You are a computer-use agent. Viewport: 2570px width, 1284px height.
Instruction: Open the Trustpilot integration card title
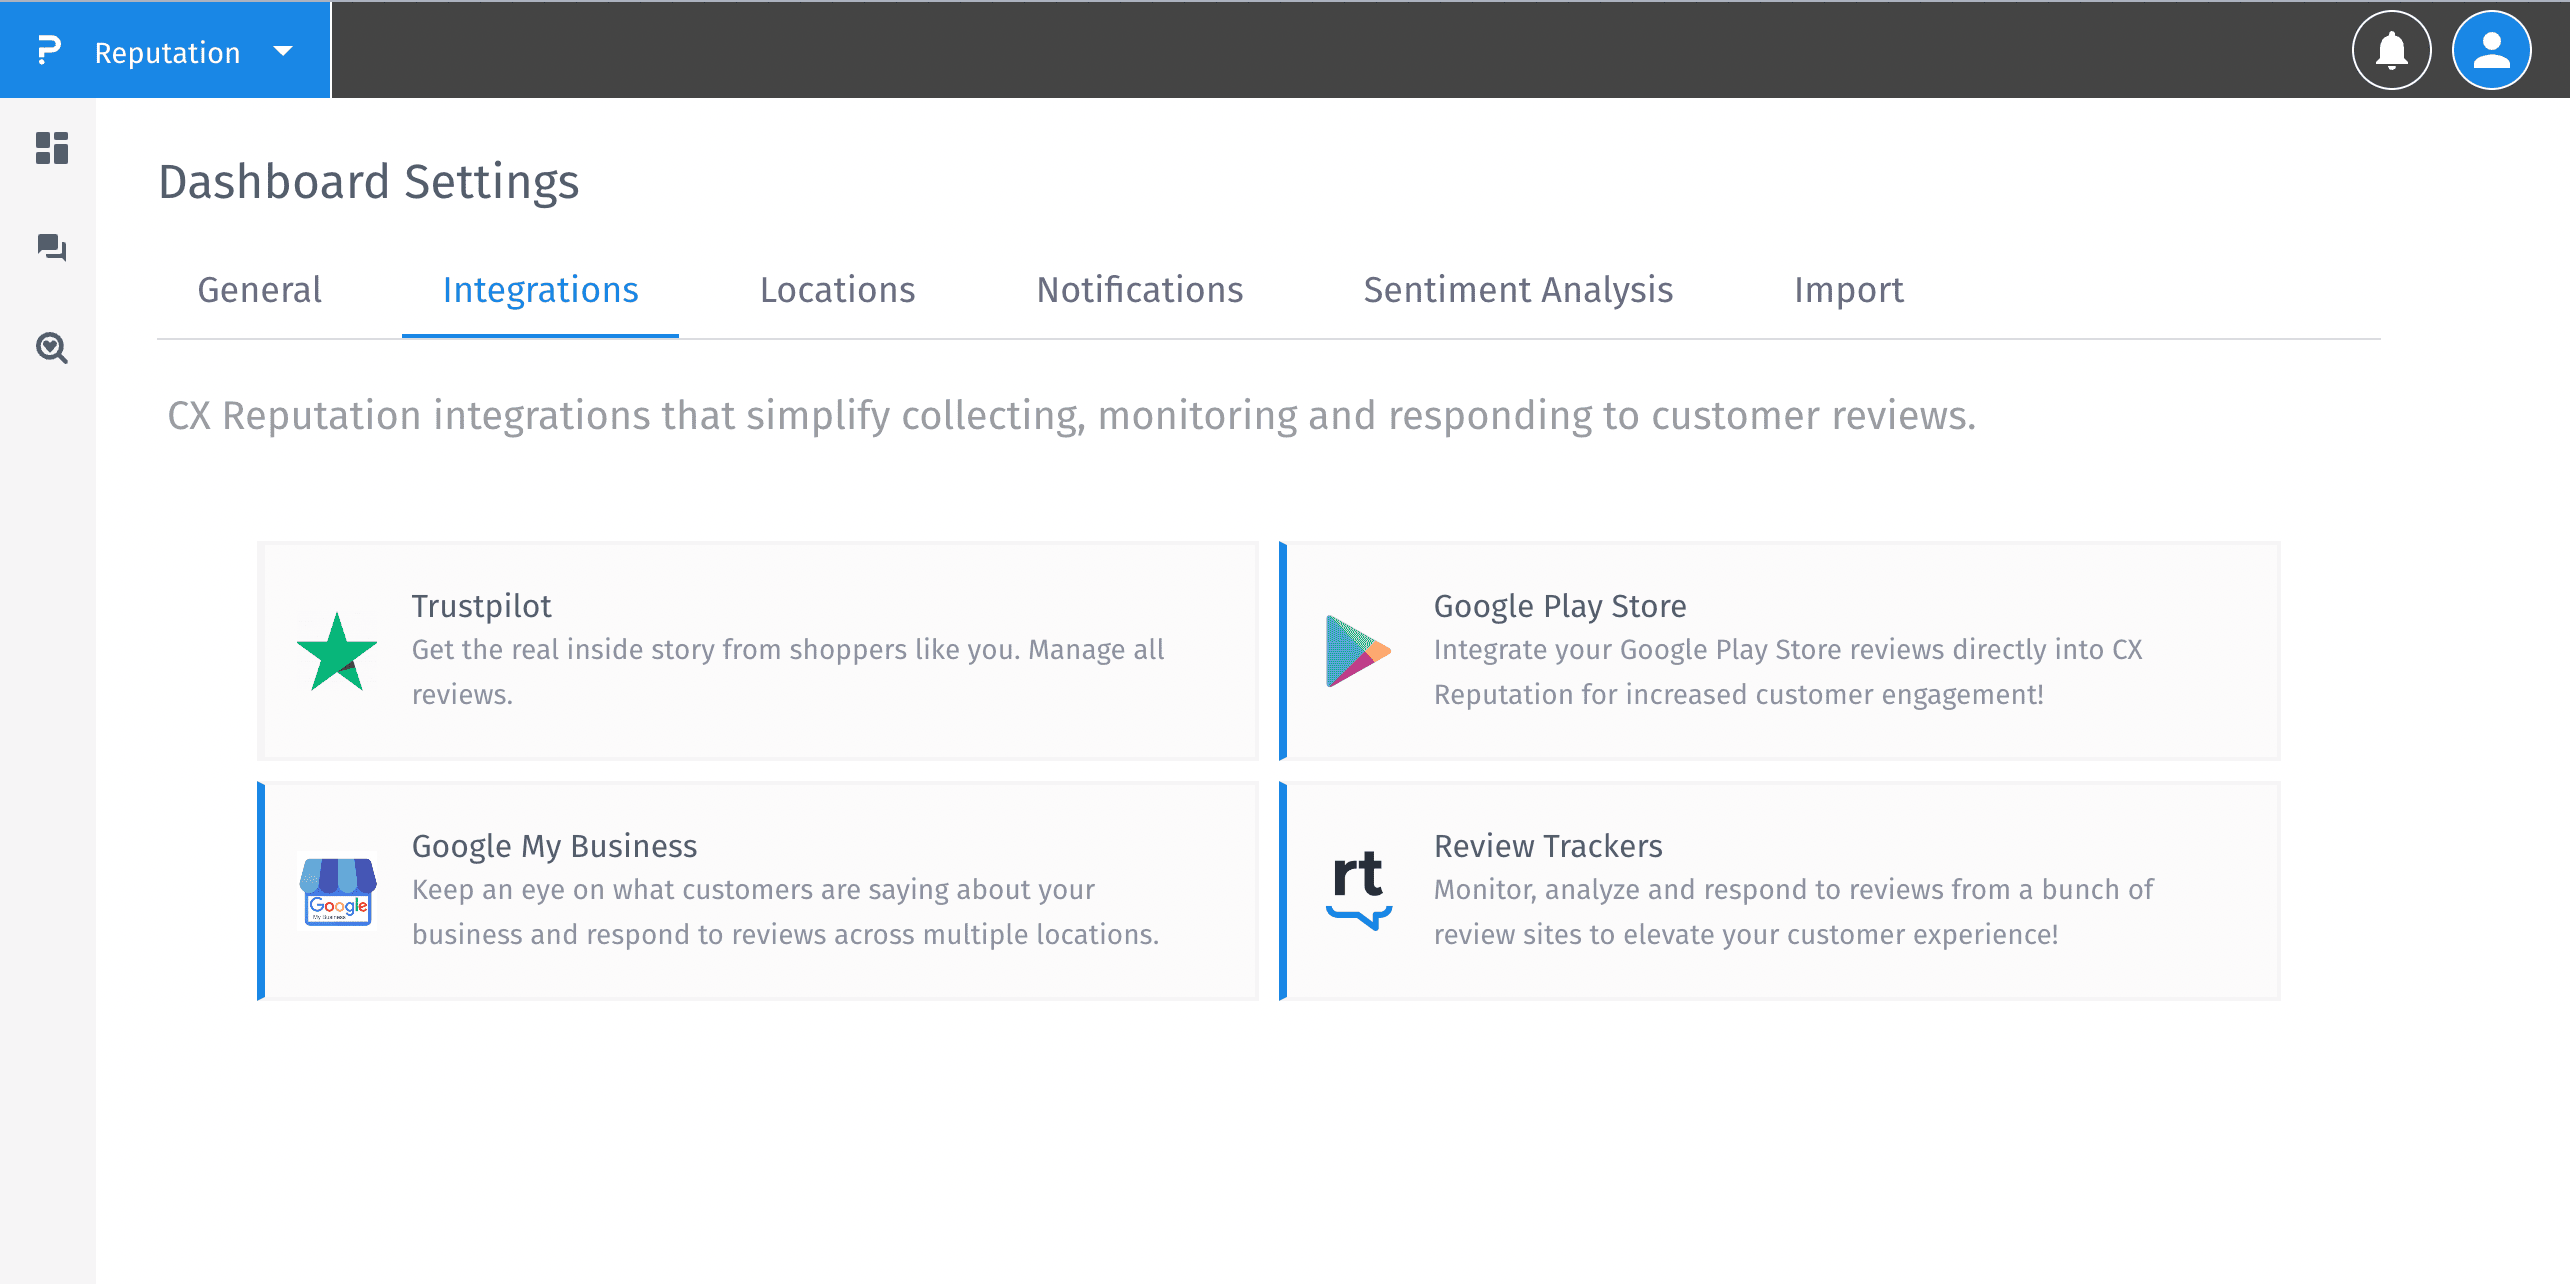pyautogui.click(x=481, y=606)
